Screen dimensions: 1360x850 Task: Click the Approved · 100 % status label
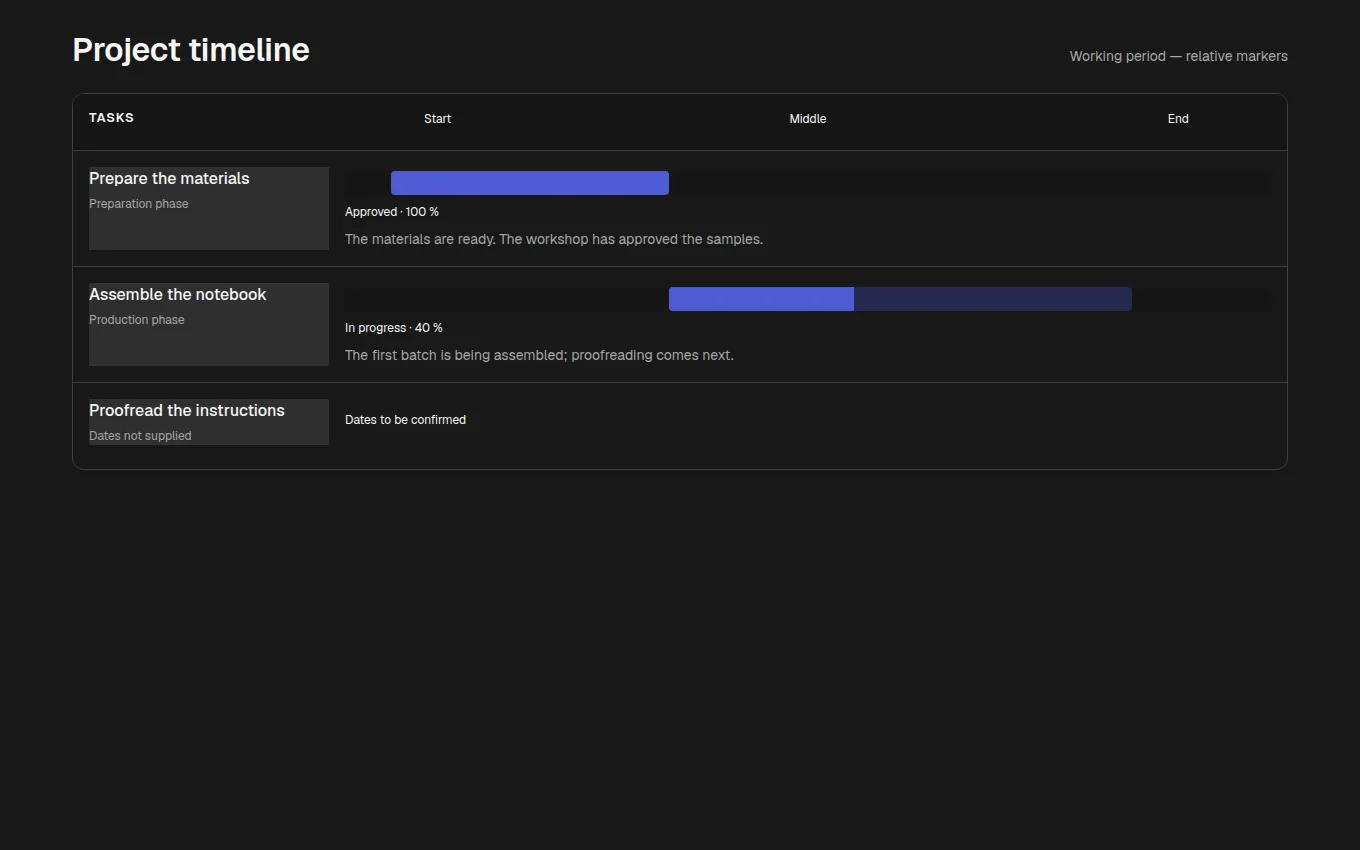[x=392, y=212]
